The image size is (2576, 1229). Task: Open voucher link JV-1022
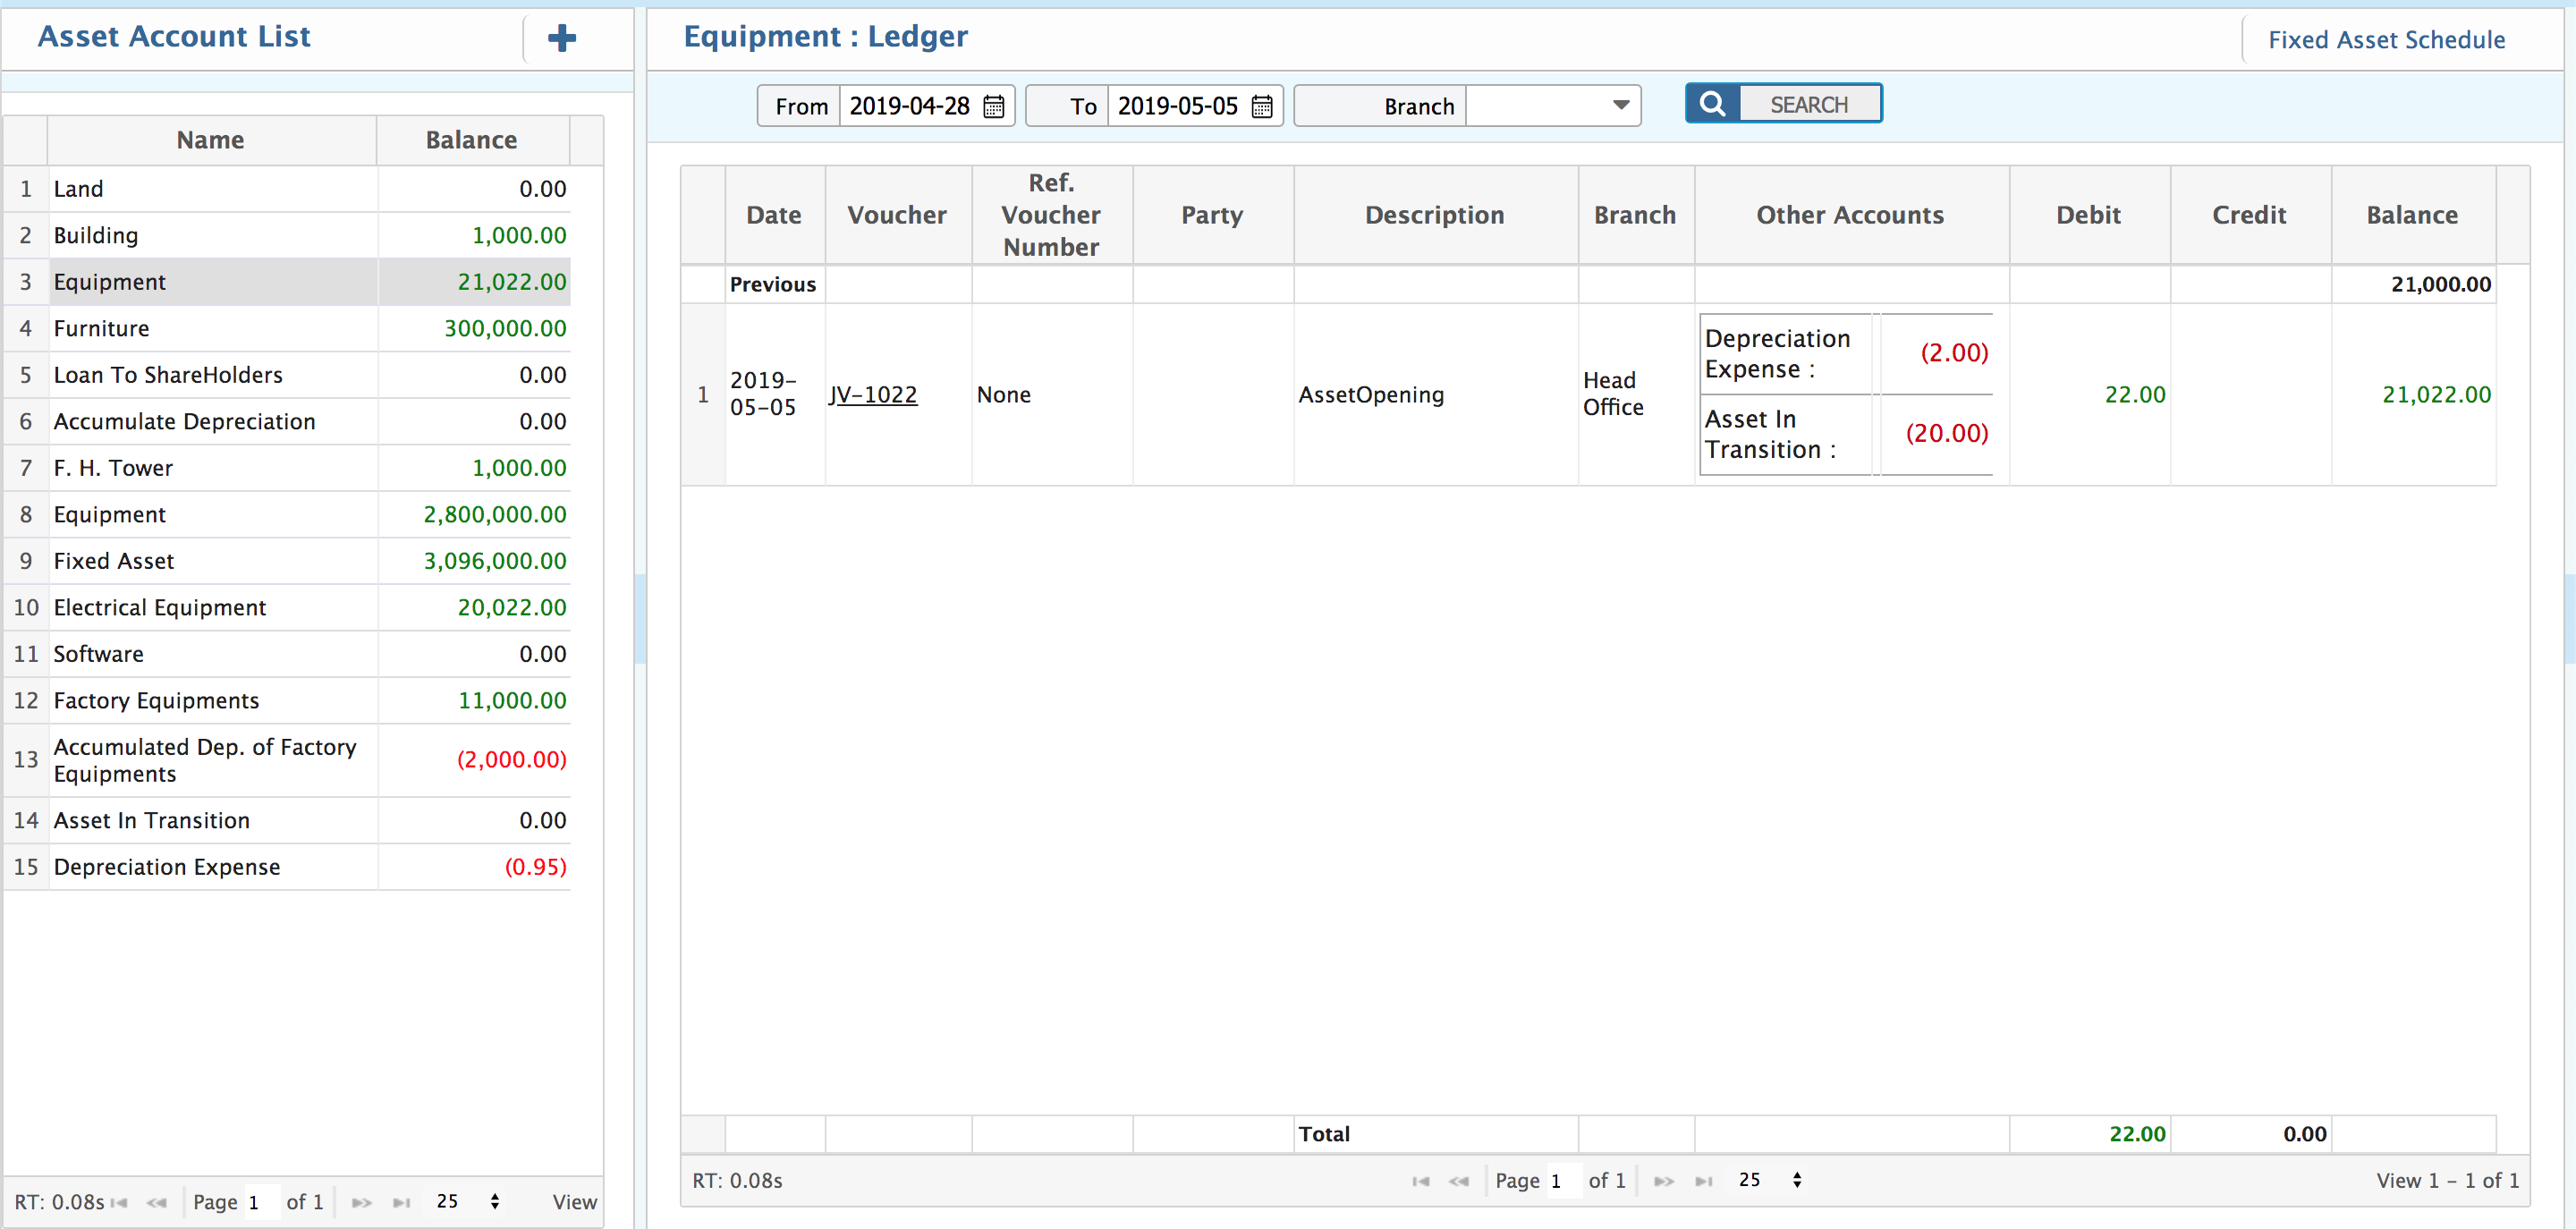pos(872,395)
